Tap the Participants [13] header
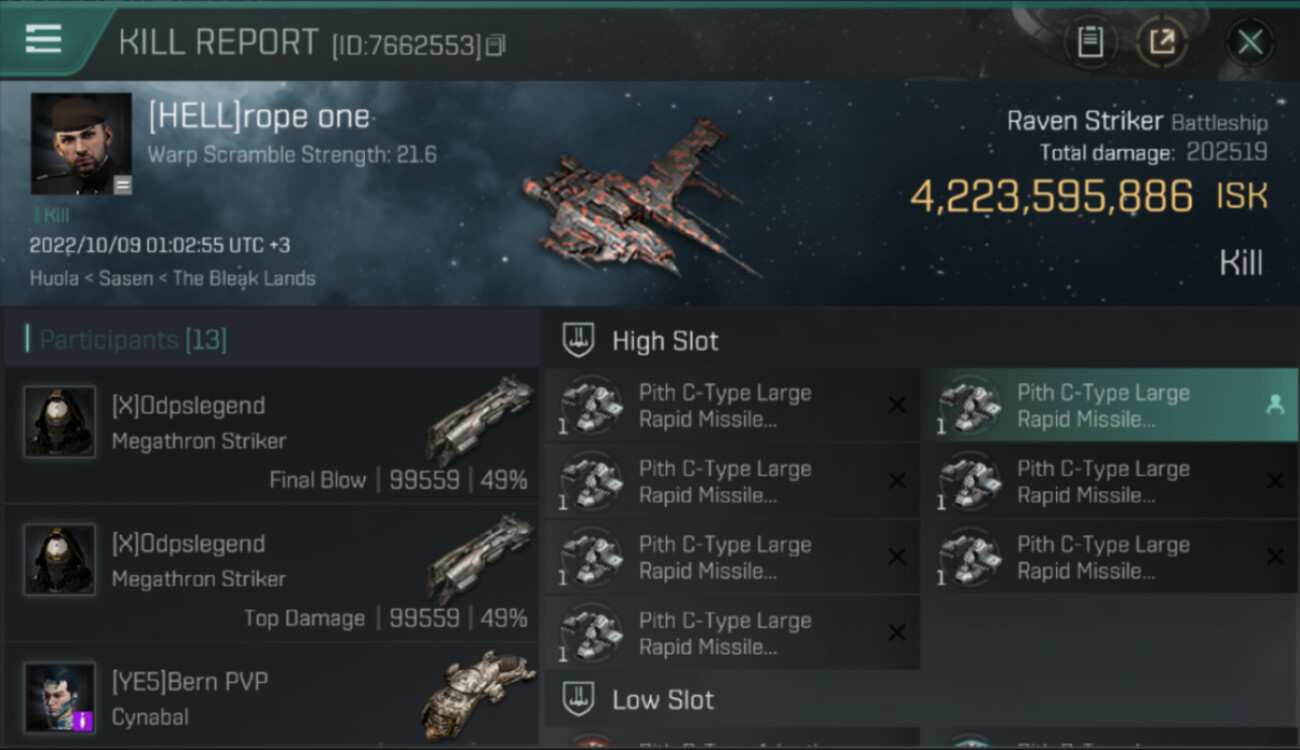Screen dimensions: 1300x750 pos(133,340)
